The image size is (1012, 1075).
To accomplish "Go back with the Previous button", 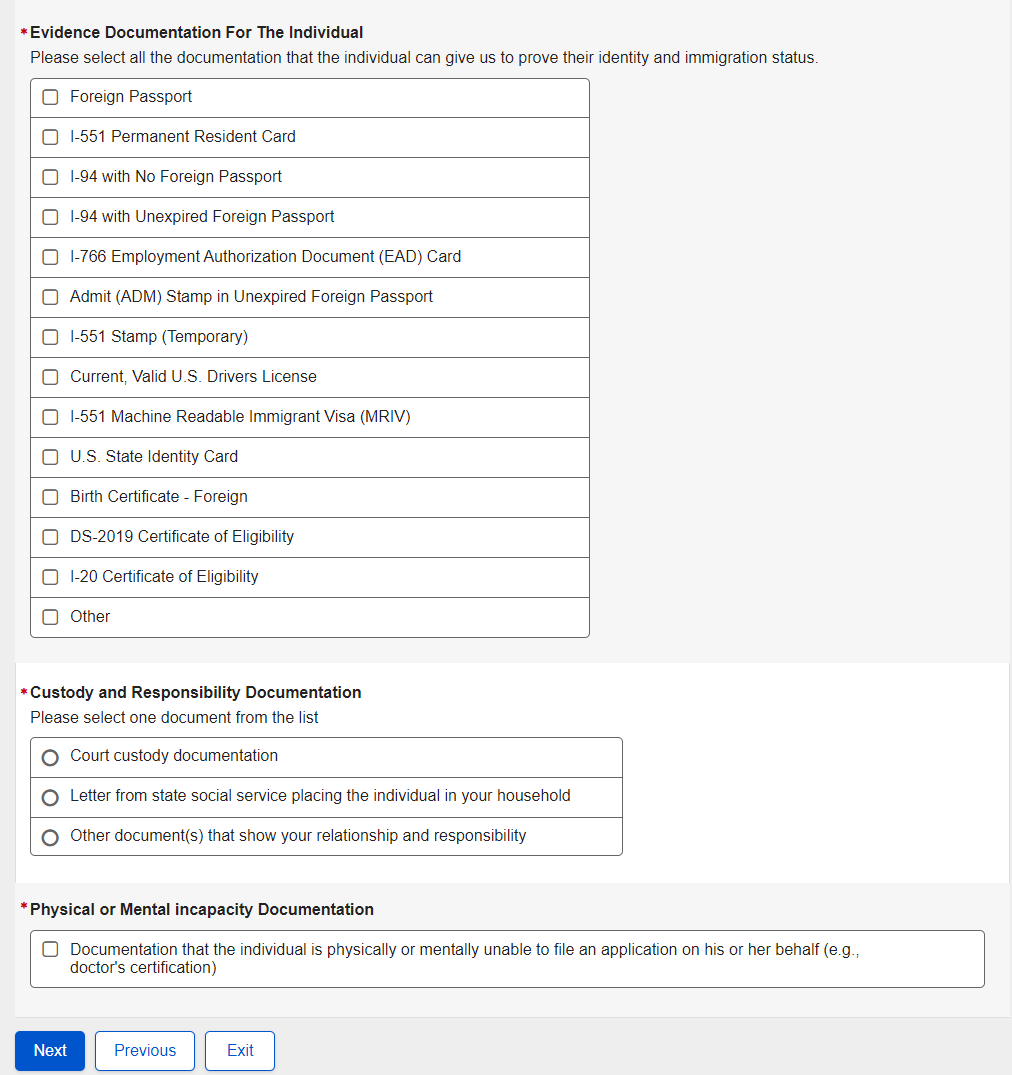I will [x=145, y=1050].
